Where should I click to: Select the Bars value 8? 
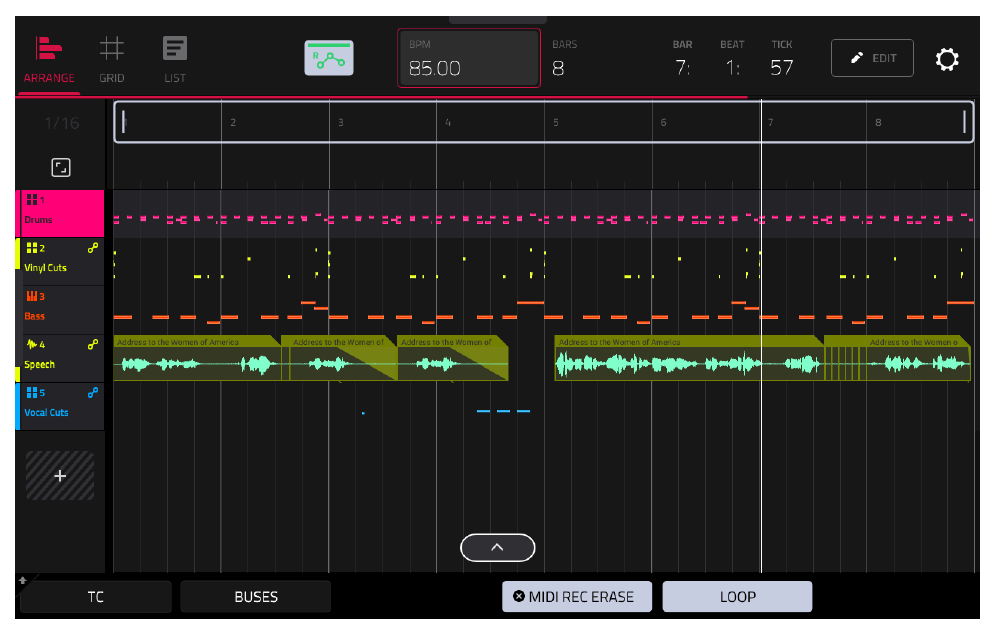(x=558, y=68)
